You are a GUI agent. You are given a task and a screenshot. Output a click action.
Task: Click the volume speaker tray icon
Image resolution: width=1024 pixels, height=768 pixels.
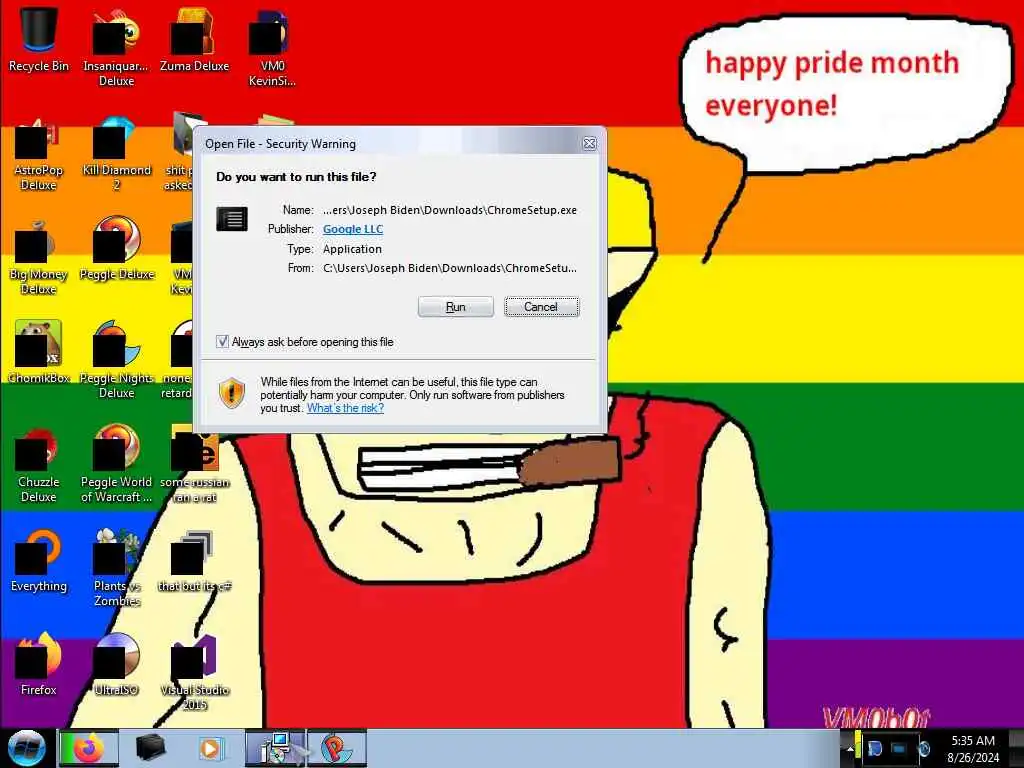tap(923, 748)
